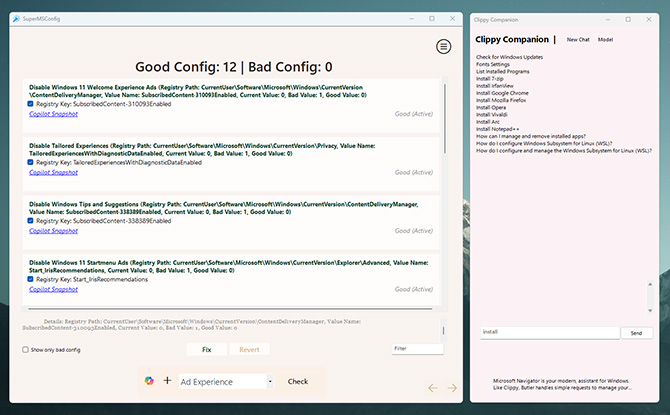Open Copilot Snapshot link under Tips and Suggestions
The width and height of the screenshot is (670, 415).
(53, 231)
